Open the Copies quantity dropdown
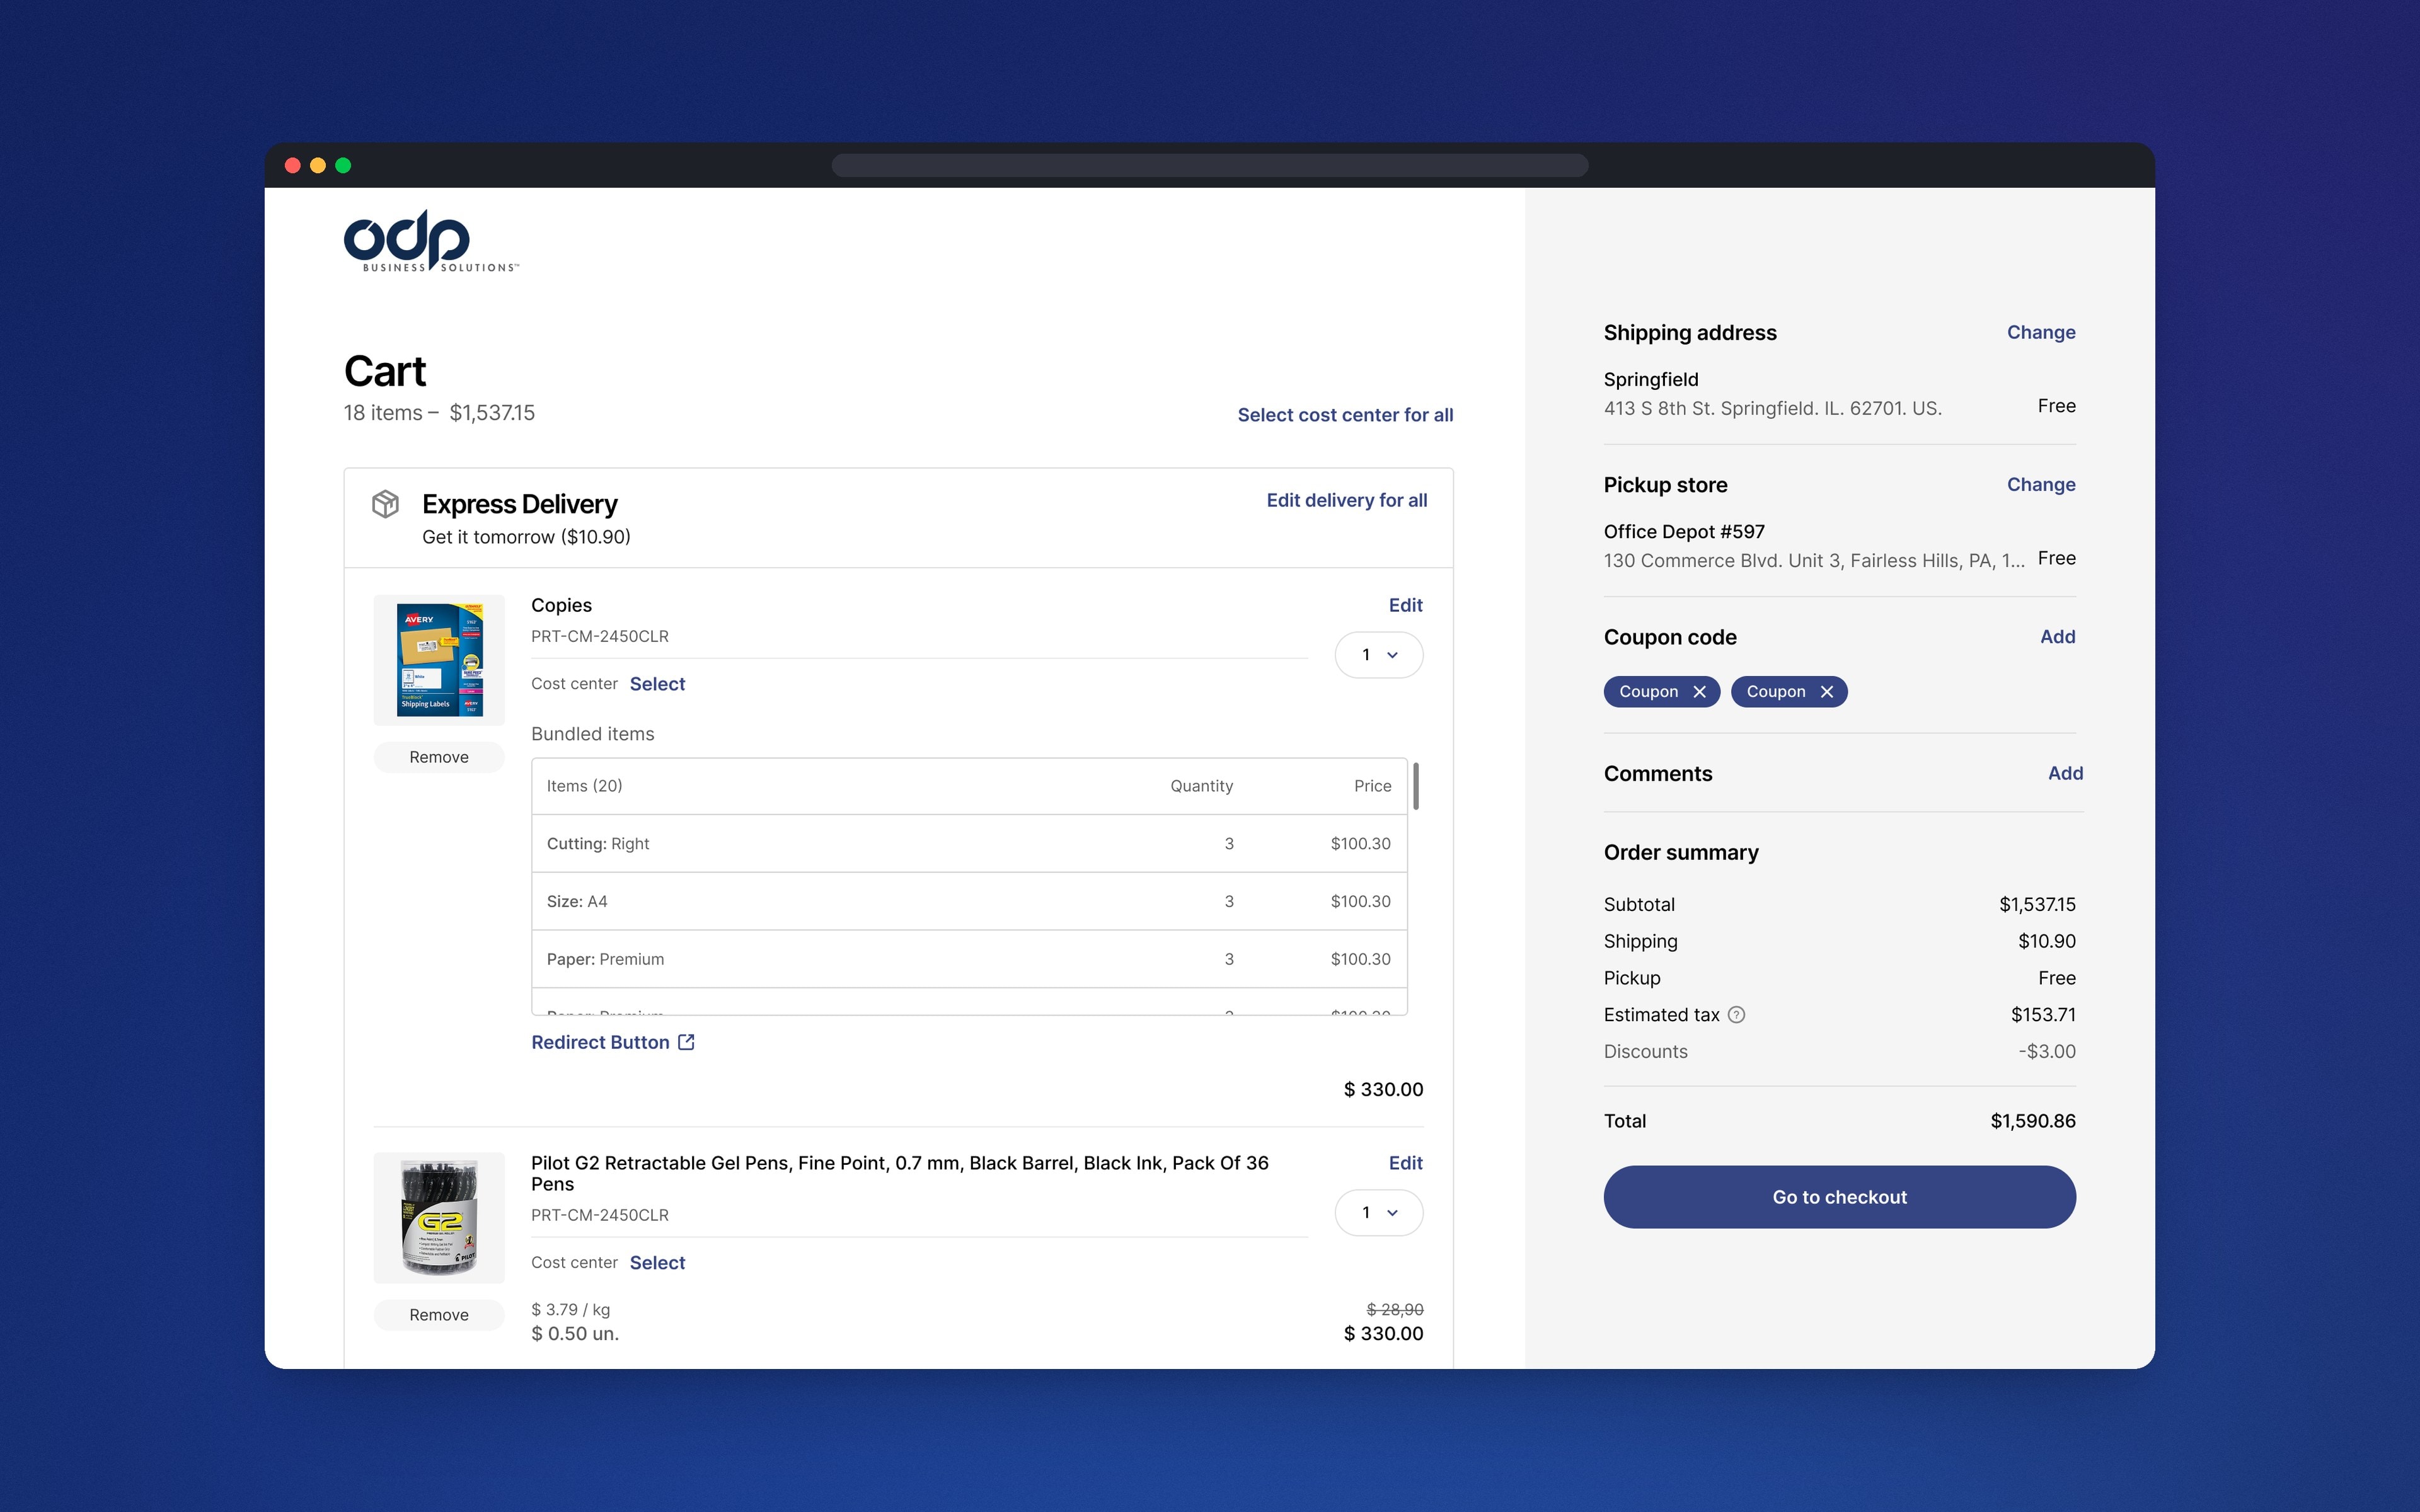The width and height of the screenshot is (2420, 1512). click(1379, 655)
